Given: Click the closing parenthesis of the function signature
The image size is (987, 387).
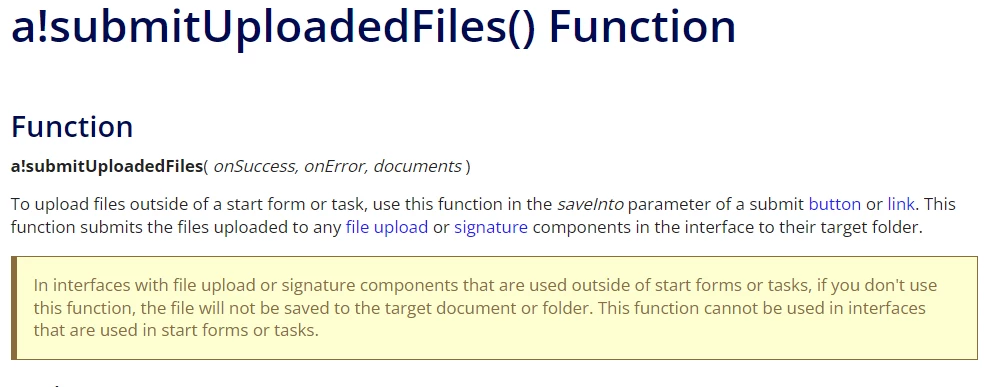Looking at the screenshot, I should tap(467, 166).
